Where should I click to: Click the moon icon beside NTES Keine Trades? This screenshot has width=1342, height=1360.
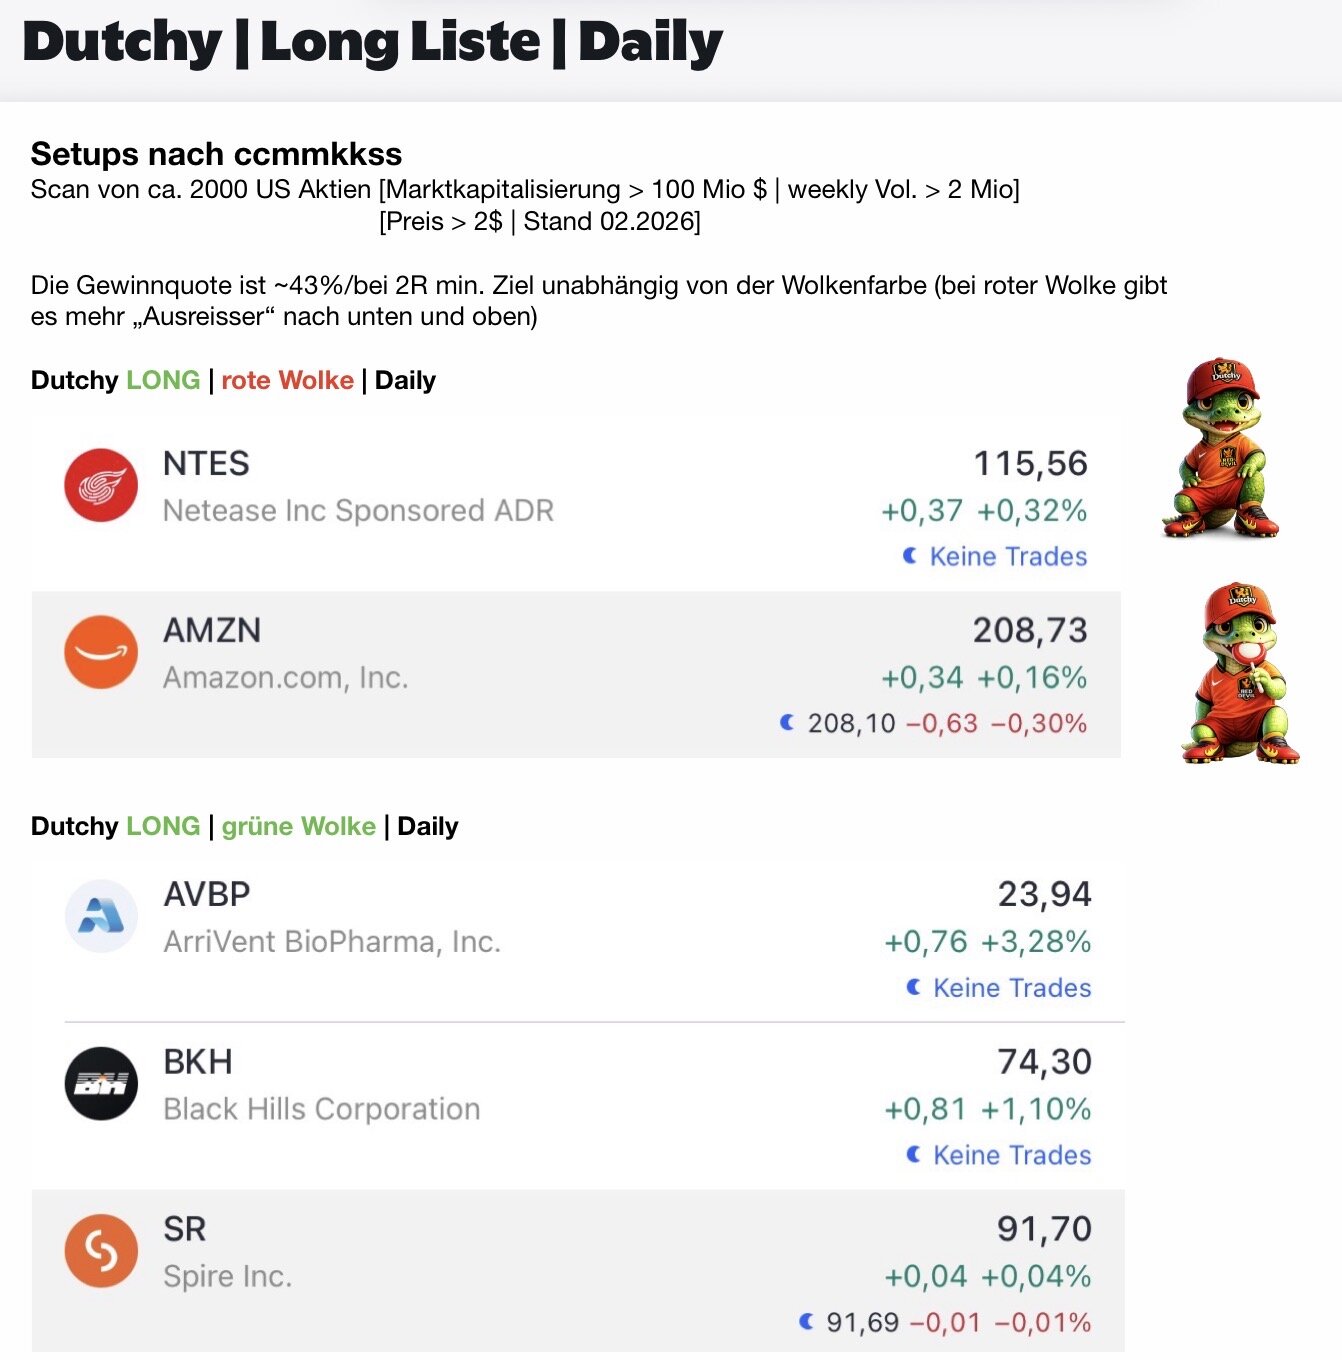coord(910,556)
